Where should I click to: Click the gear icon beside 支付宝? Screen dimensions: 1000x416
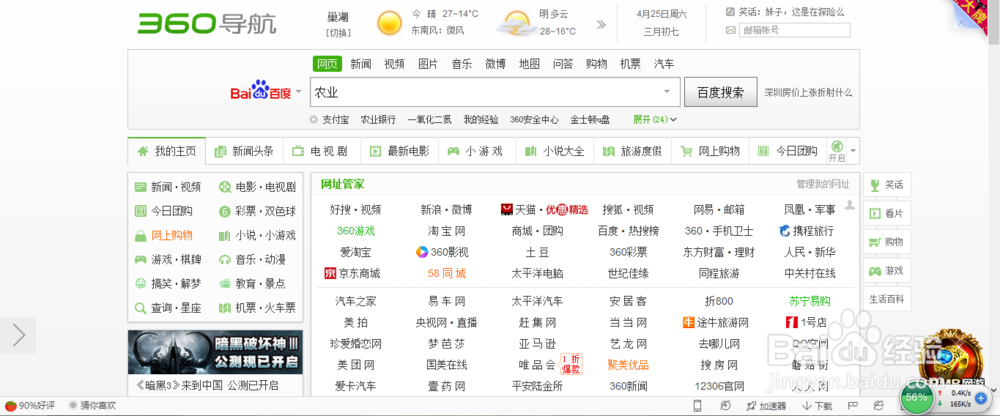click(x=313, y=119)
